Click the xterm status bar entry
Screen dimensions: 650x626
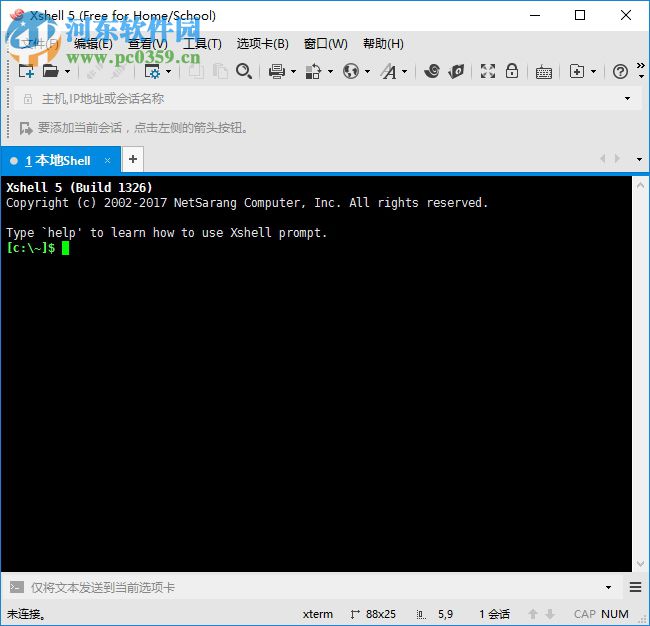click(x=318, y=614)
